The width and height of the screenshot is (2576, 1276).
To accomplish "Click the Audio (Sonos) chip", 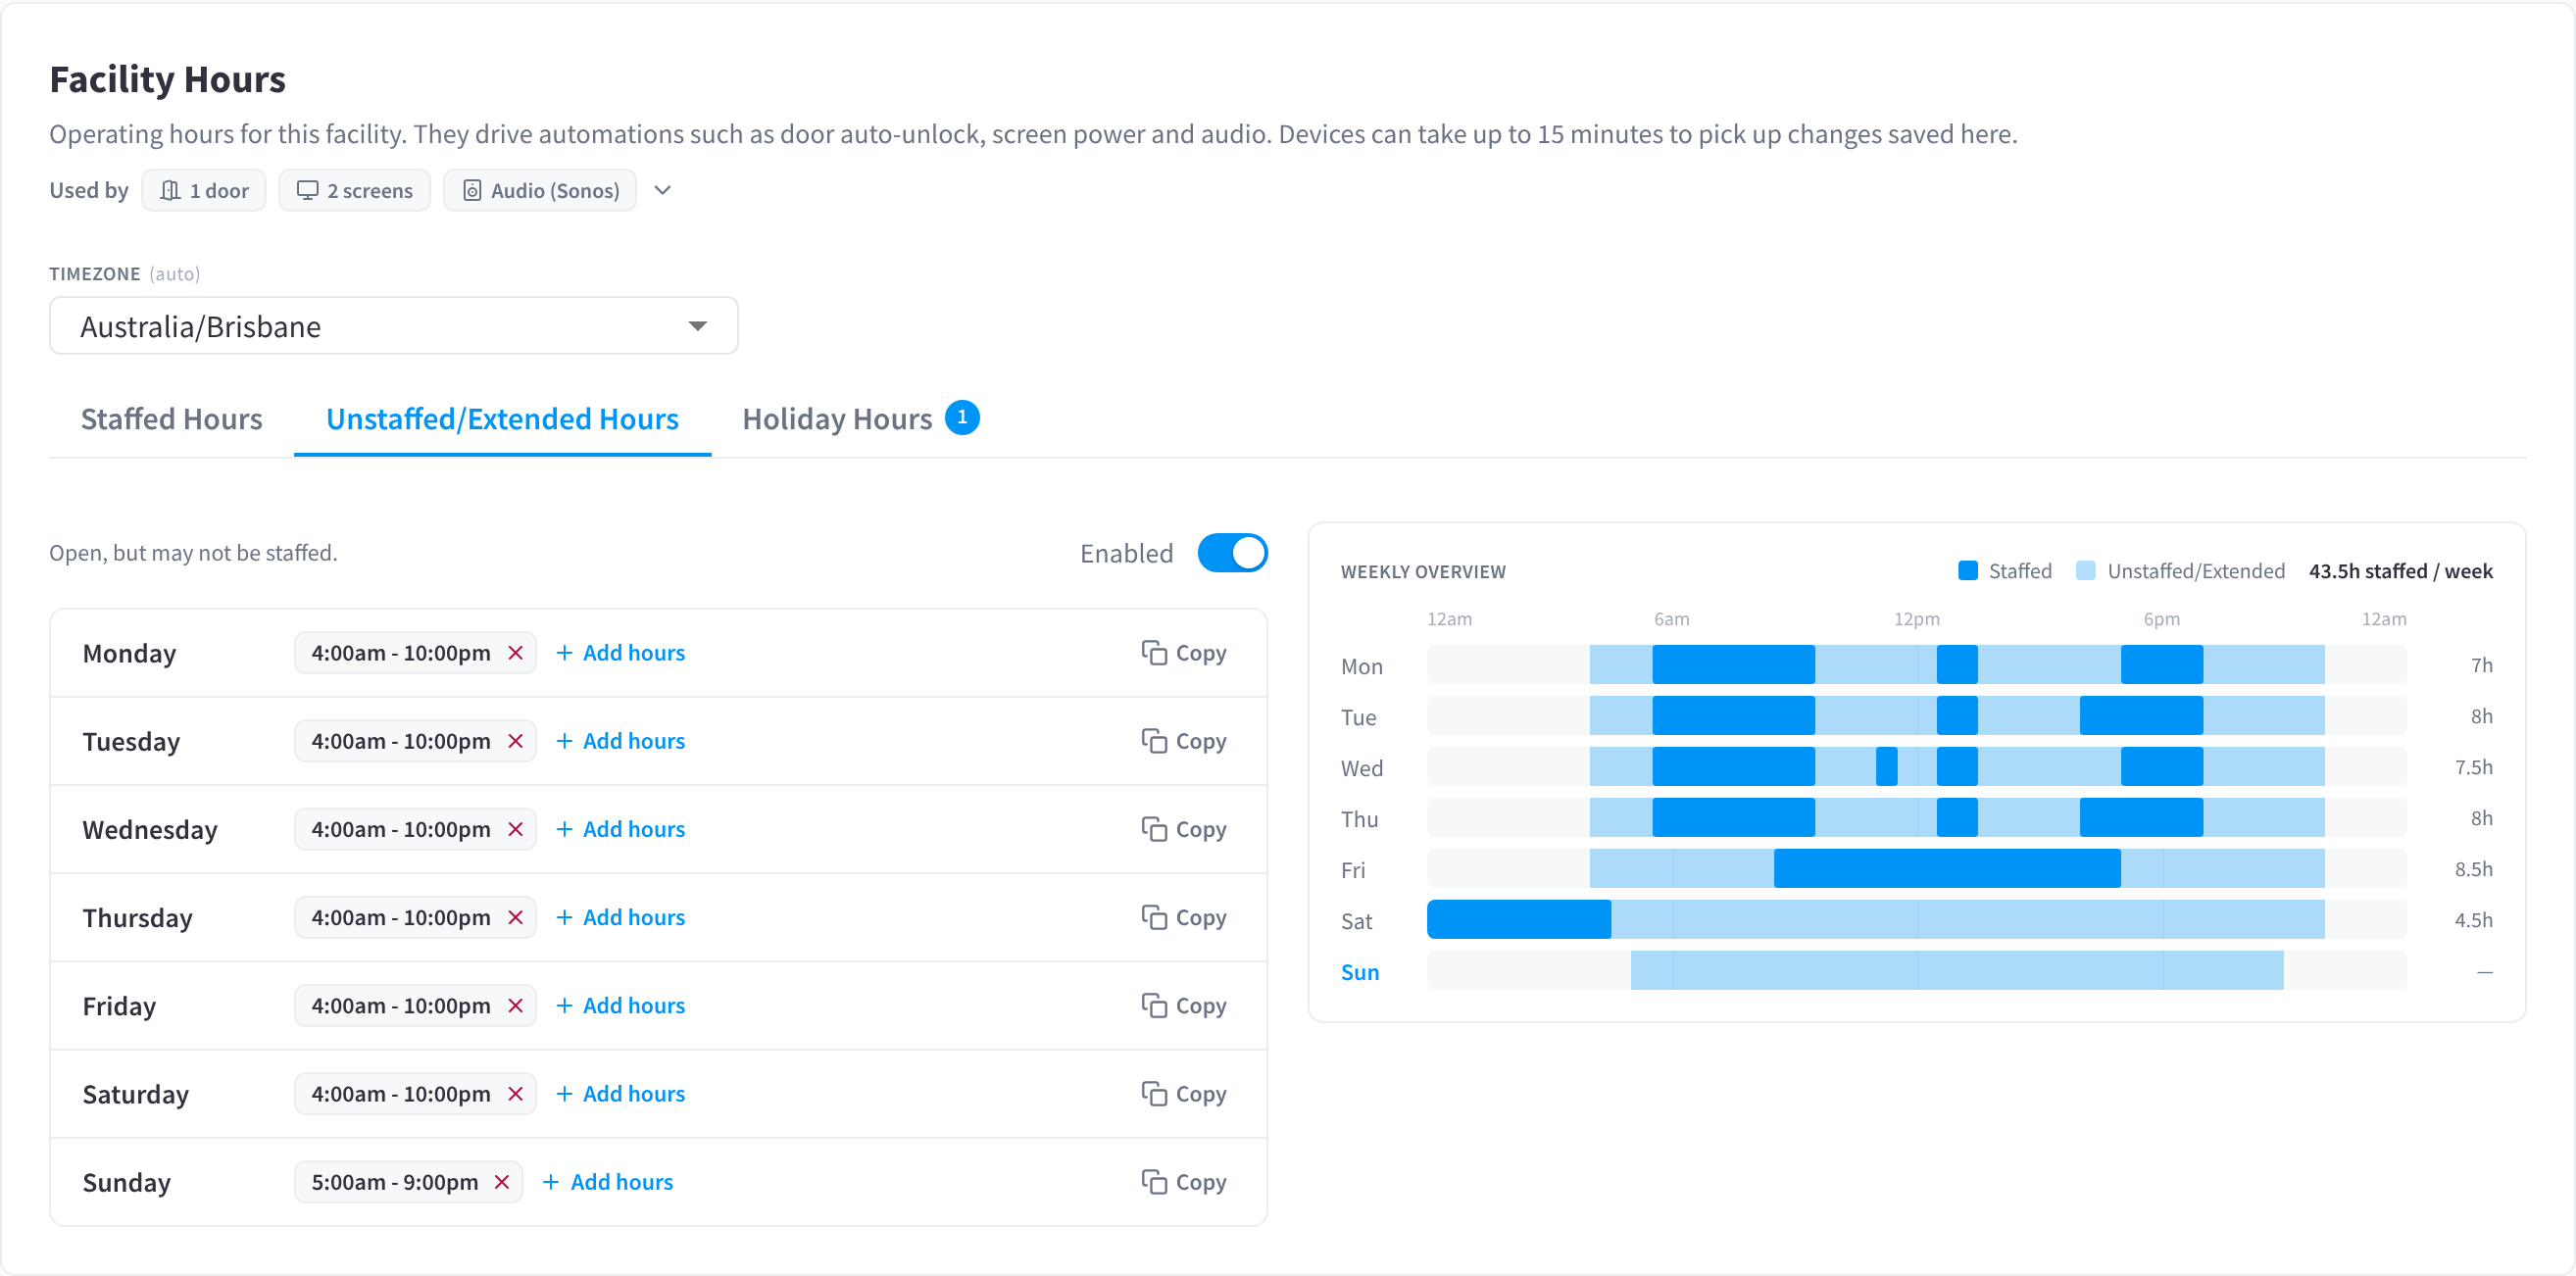I will 540,190.
